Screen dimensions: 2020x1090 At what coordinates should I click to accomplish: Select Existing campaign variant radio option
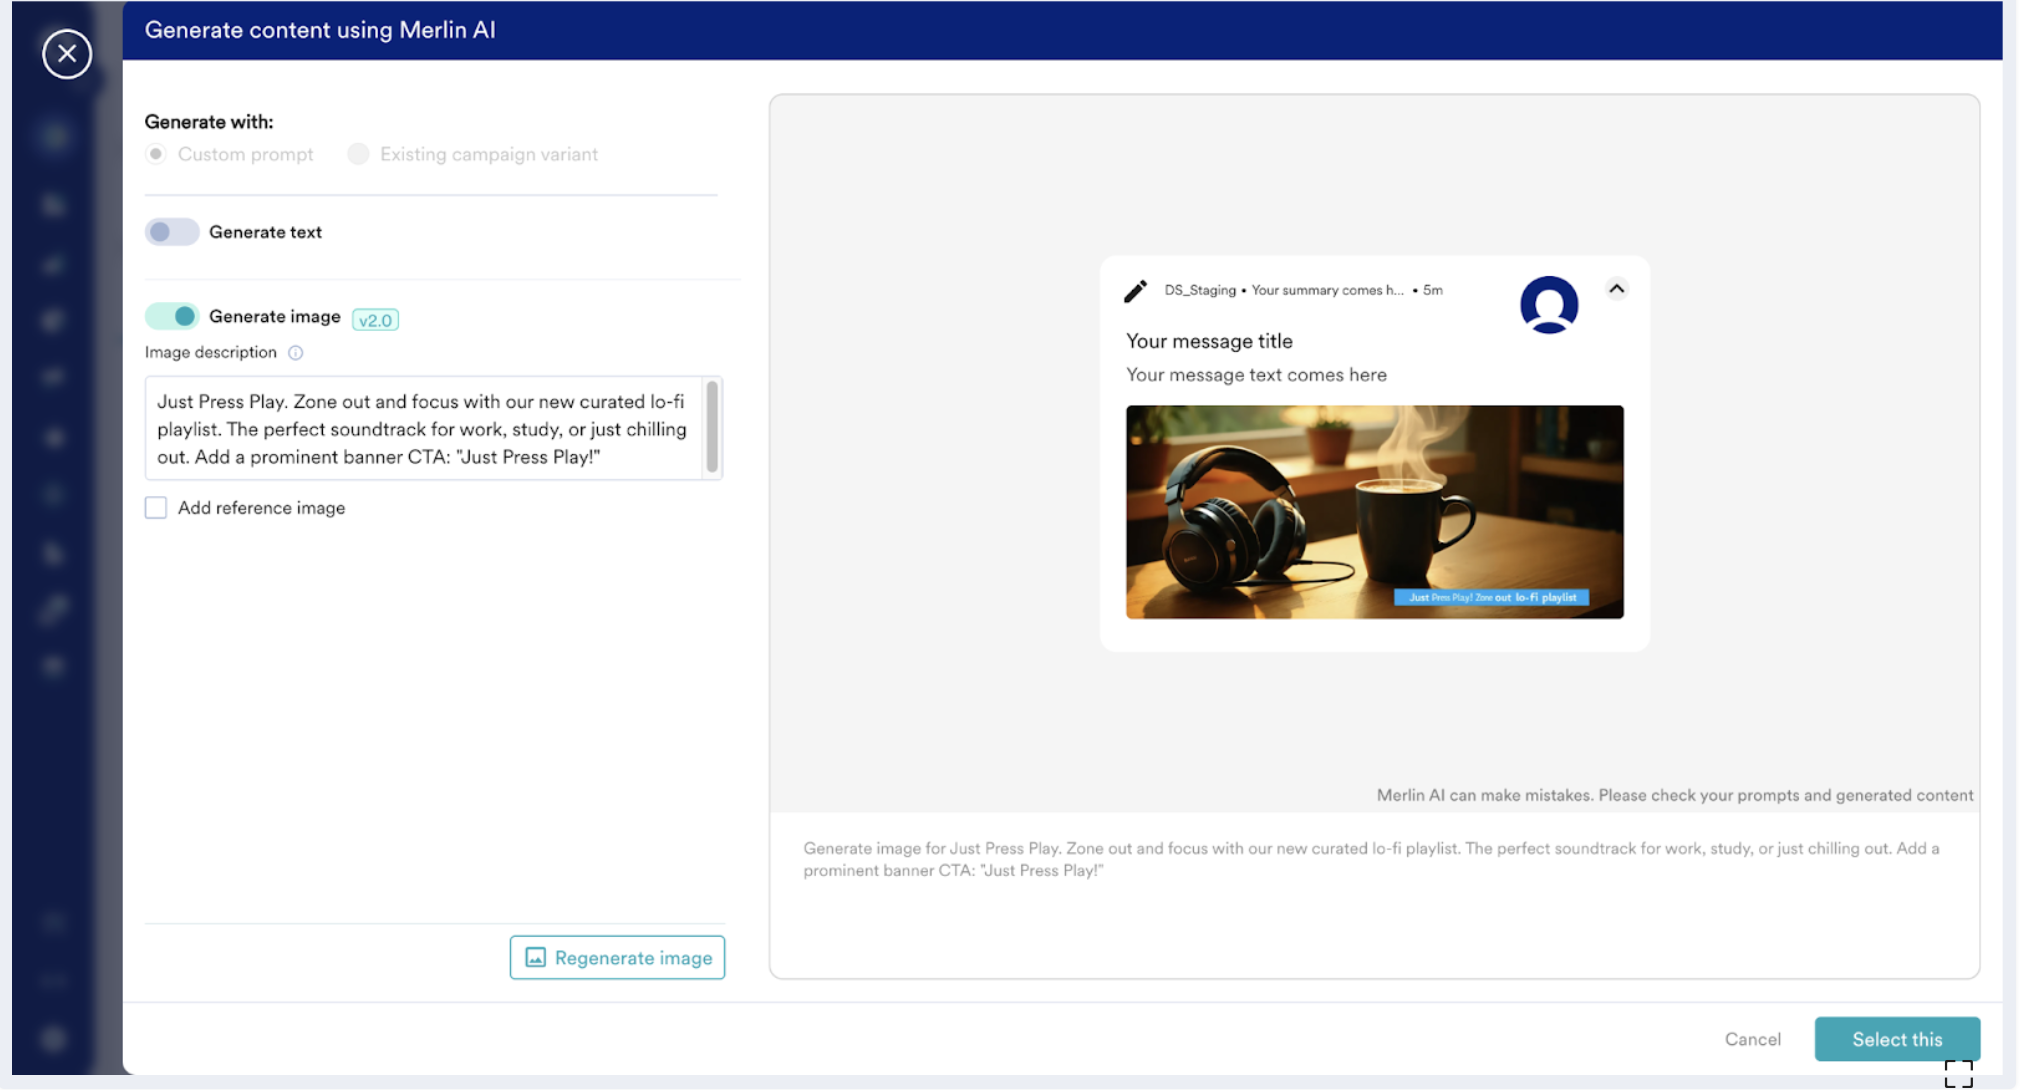pos(358,154)
